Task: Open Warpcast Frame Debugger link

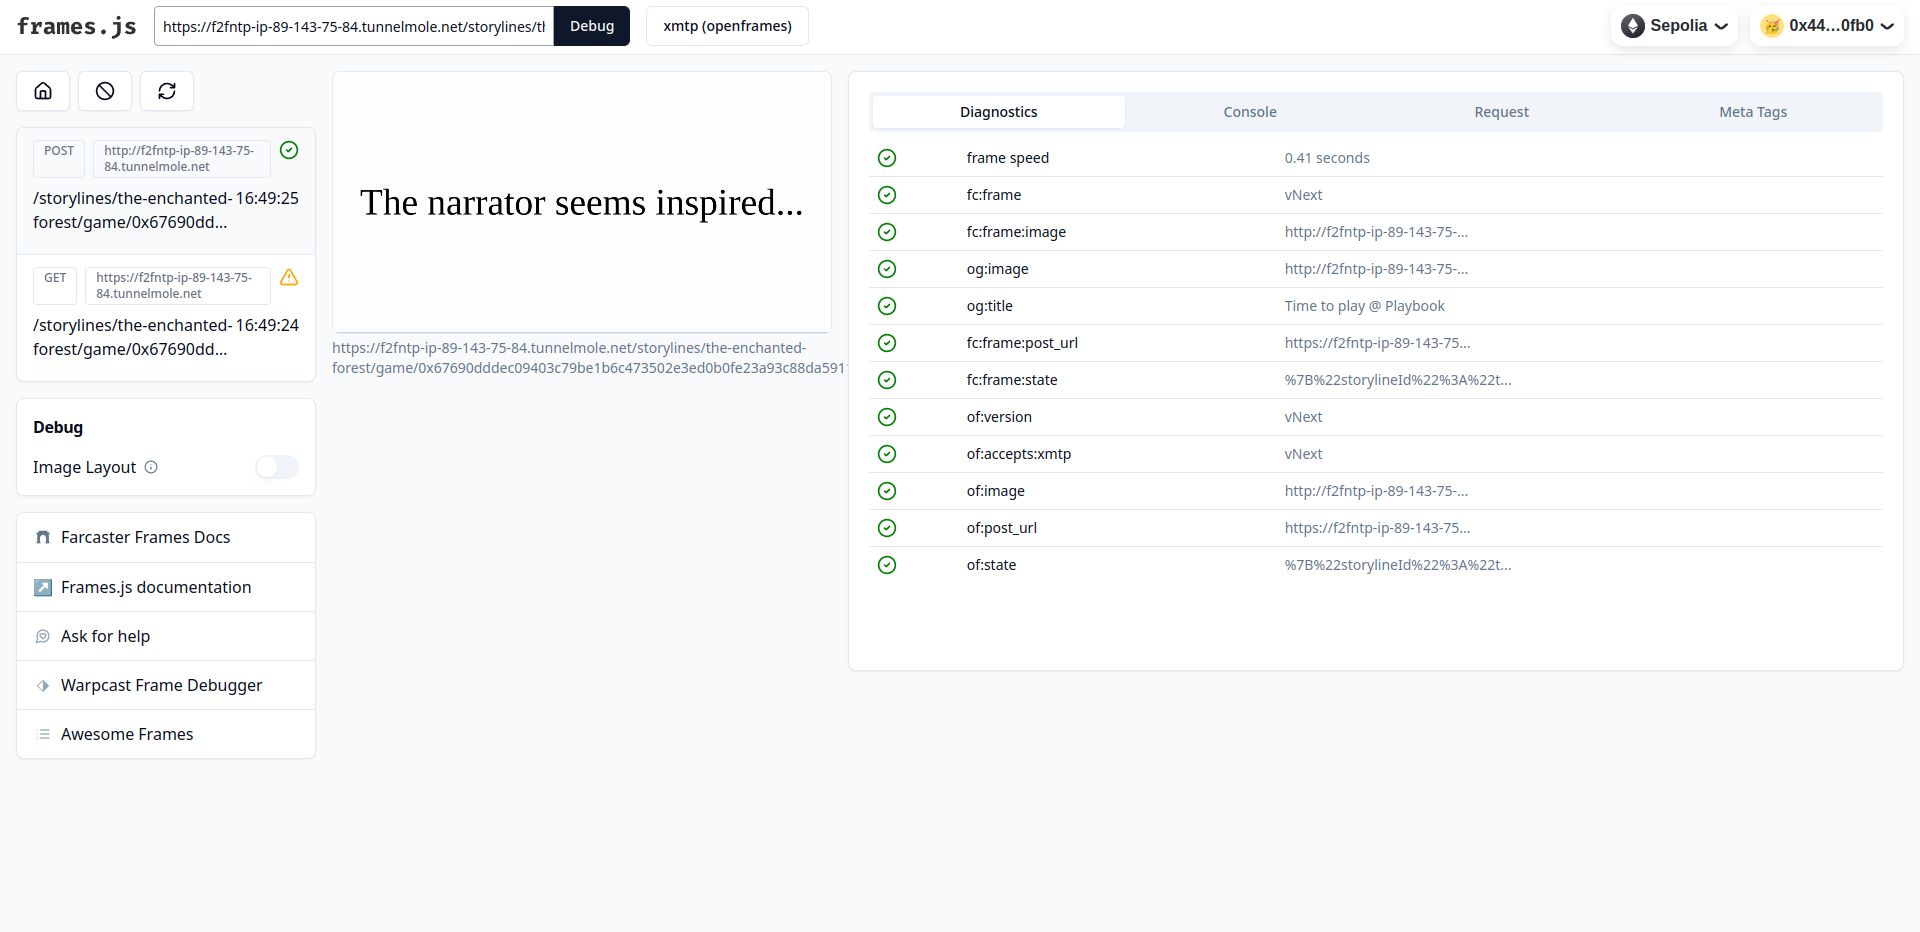Action: point(166,685)
